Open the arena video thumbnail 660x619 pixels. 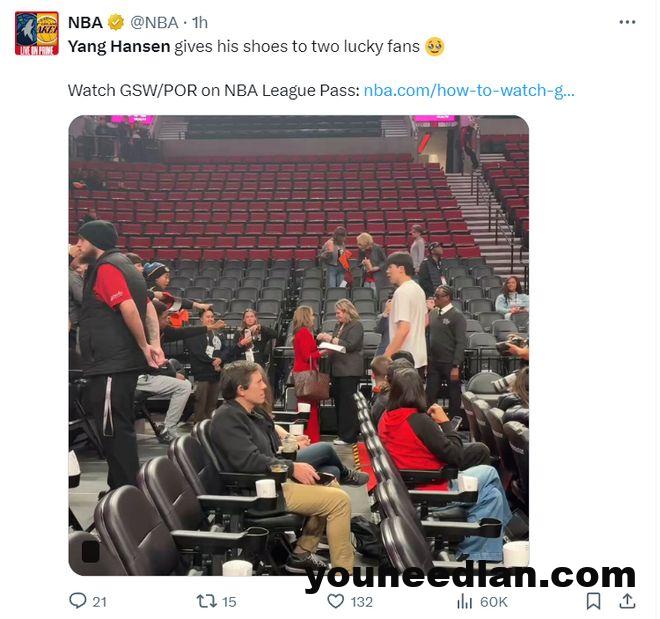(298, 345)
